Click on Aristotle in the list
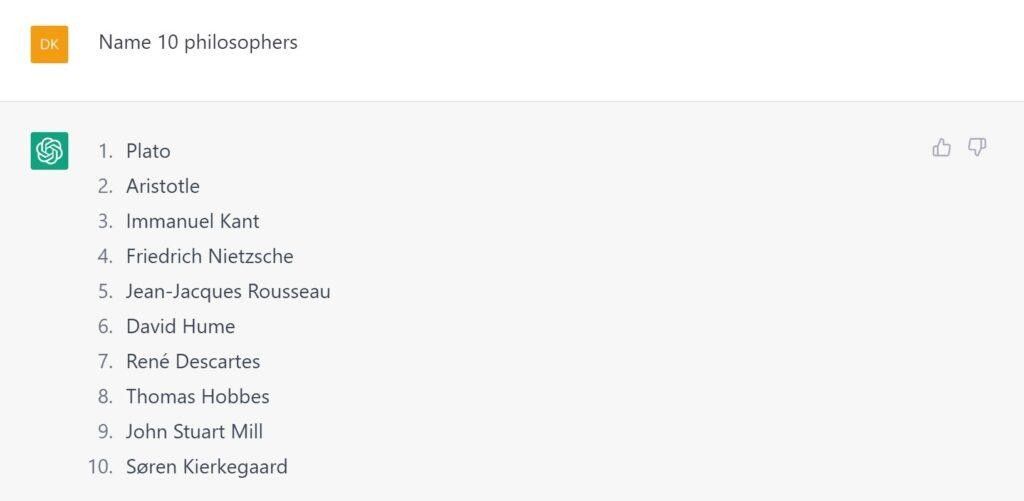1024x501 pixels. click(x=163, y=186)
